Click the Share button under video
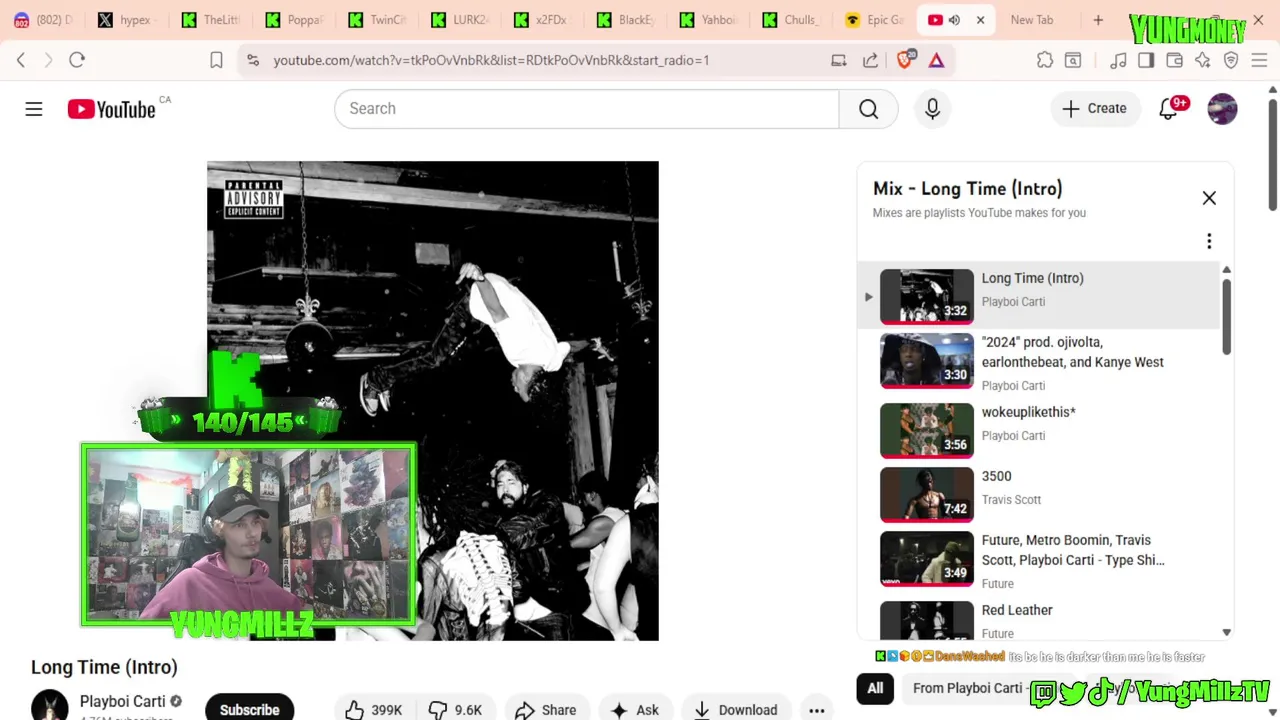1280x720 pixels. 546,709
